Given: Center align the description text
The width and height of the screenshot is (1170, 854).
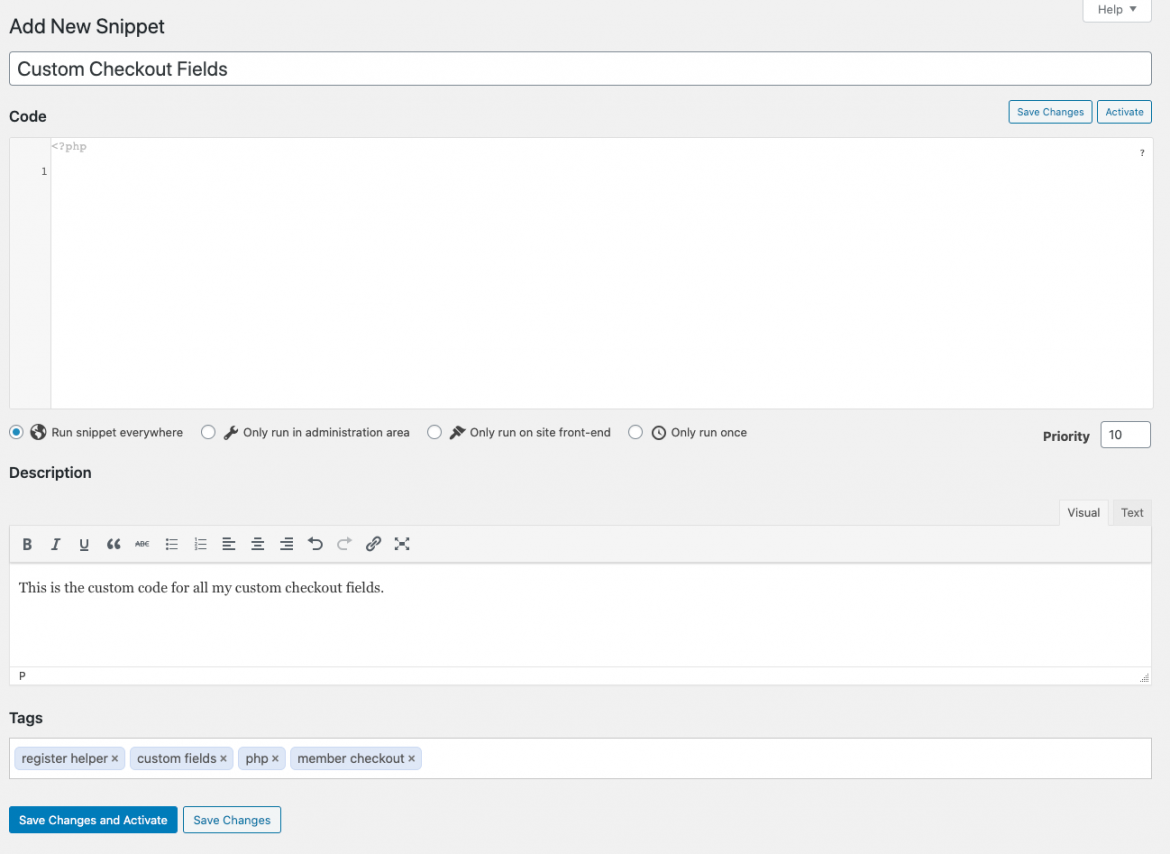Looking at the screenshot, I should click(x=258, y=544).
